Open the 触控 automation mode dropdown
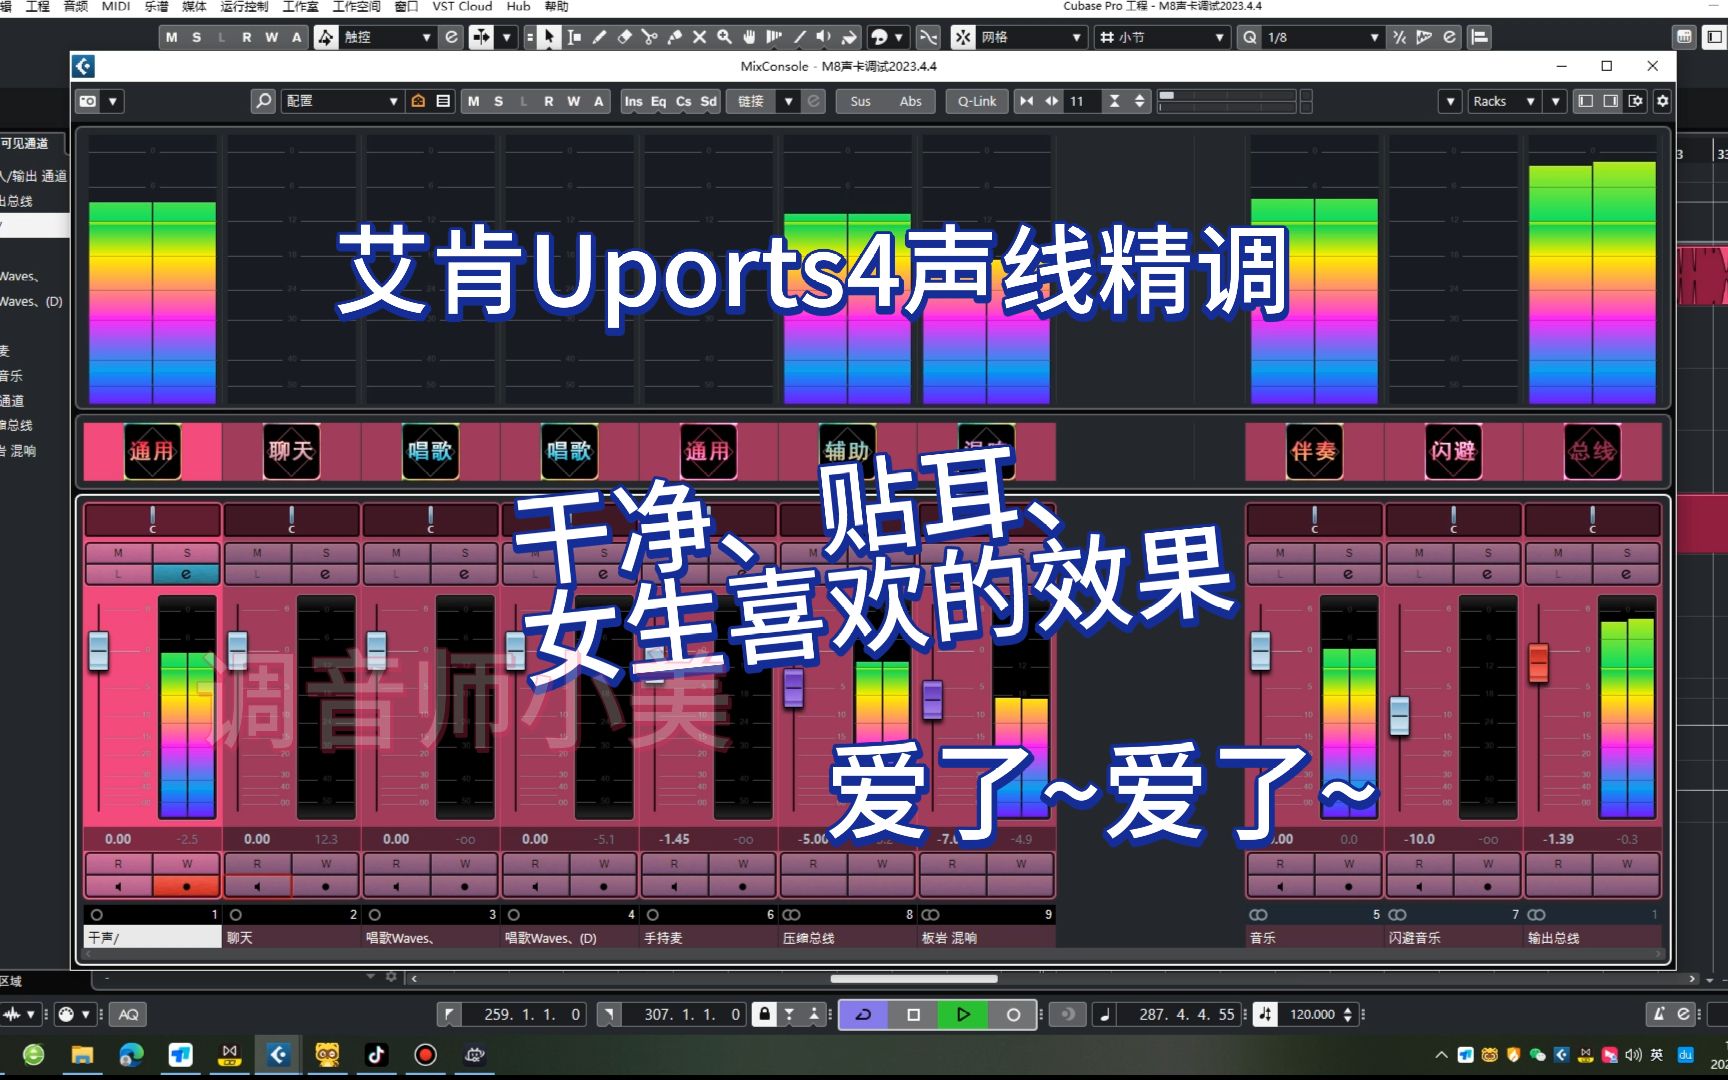Image resolution: width=1728 pixels, height=1080 pixels. click(x=425, y=37)
